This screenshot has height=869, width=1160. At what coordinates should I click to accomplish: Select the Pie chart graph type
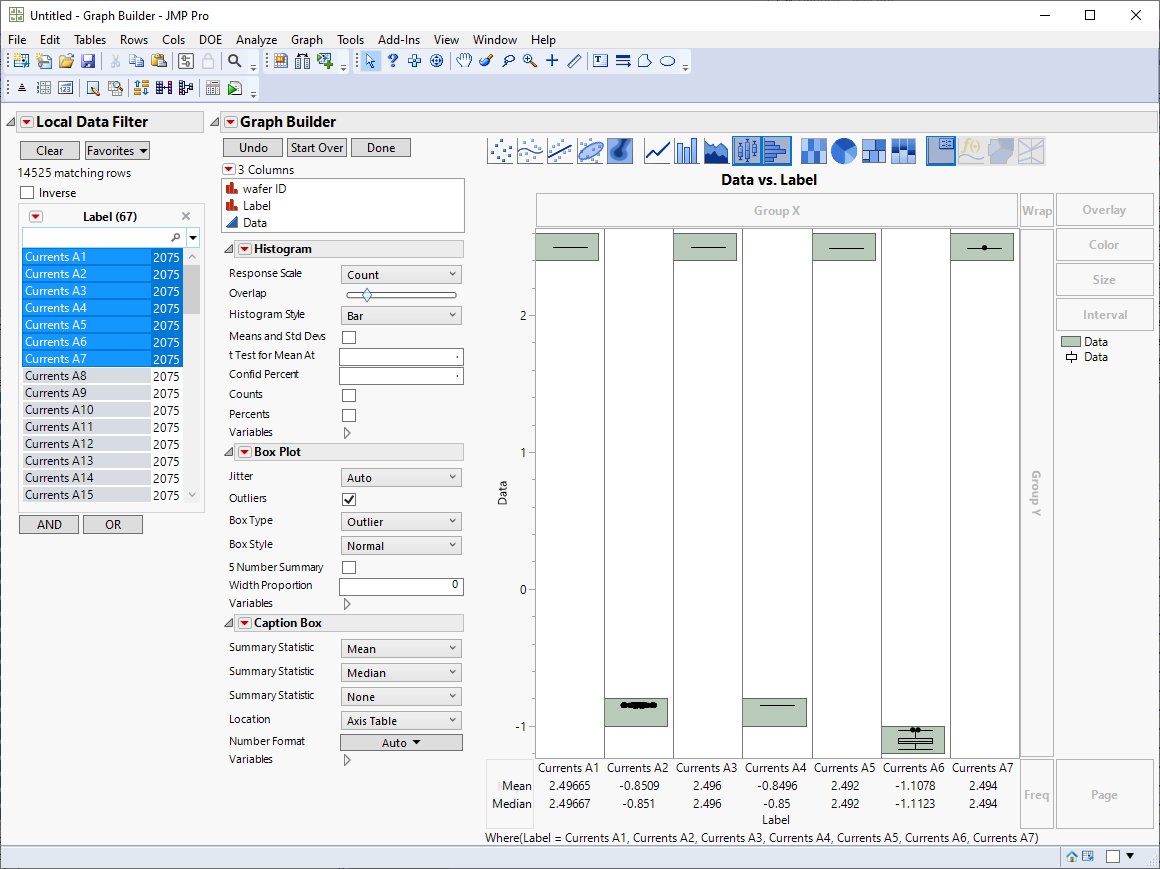(x=845, y=151)
